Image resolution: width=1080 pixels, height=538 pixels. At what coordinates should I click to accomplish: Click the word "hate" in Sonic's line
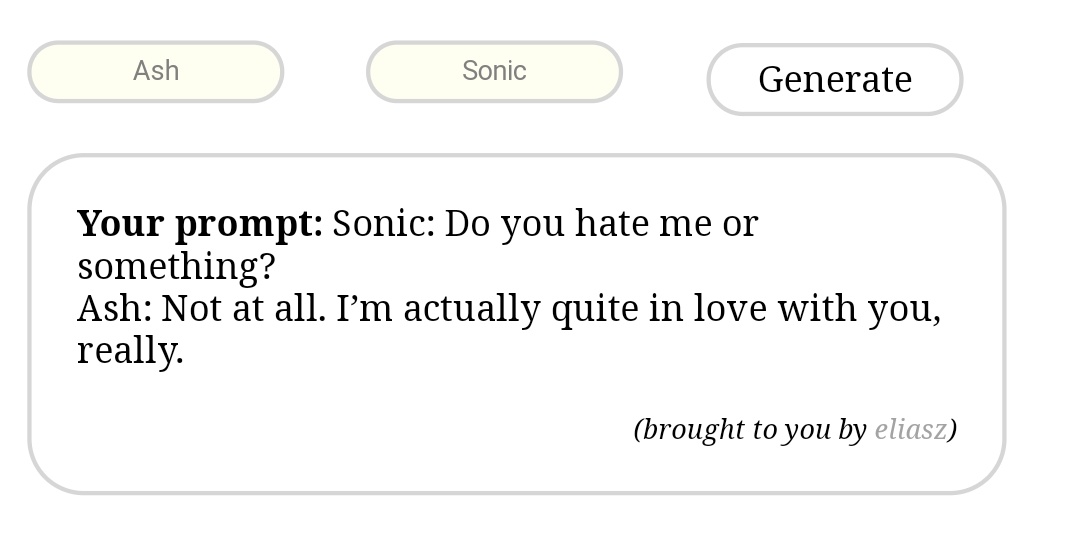[612, 224]
